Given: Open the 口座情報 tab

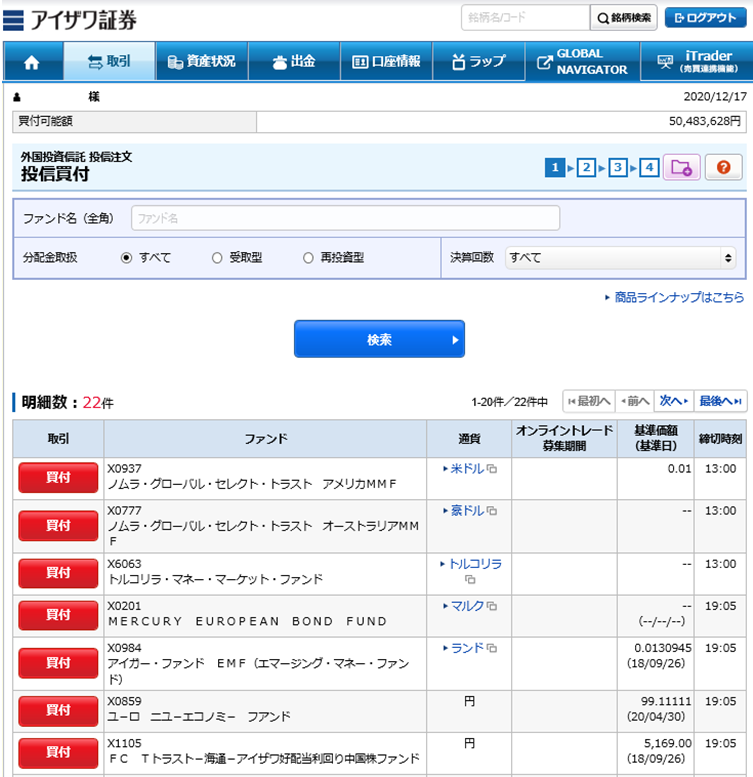Looking at the screenshot, I should click(386, 61).
